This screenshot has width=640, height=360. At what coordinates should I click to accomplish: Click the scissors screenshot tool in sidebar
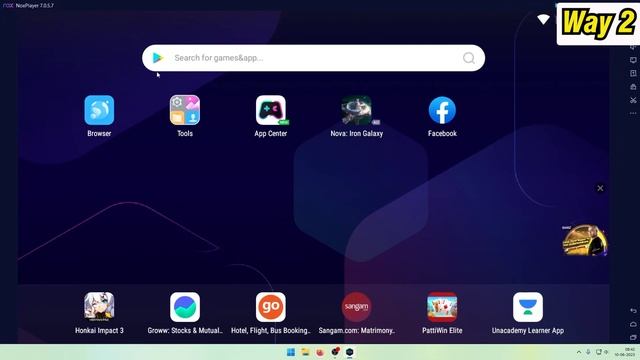tap(633, 100)
